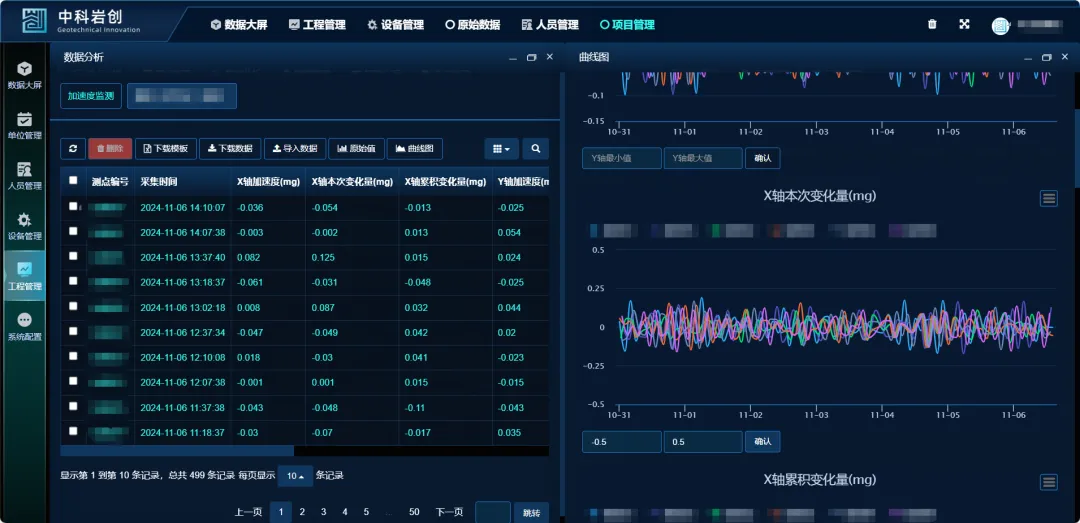This screenshot has height=523, width=1080.
Task: Open chart menu for X轴累积变化量
Action: click(x=1048, y=482)
